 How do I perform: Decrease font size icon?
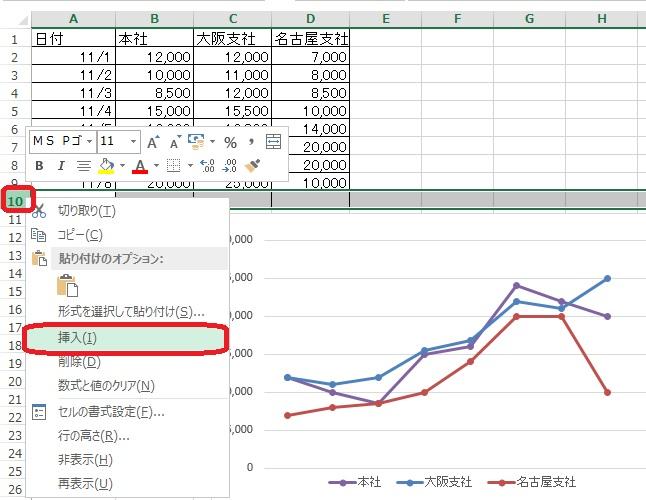176,142
